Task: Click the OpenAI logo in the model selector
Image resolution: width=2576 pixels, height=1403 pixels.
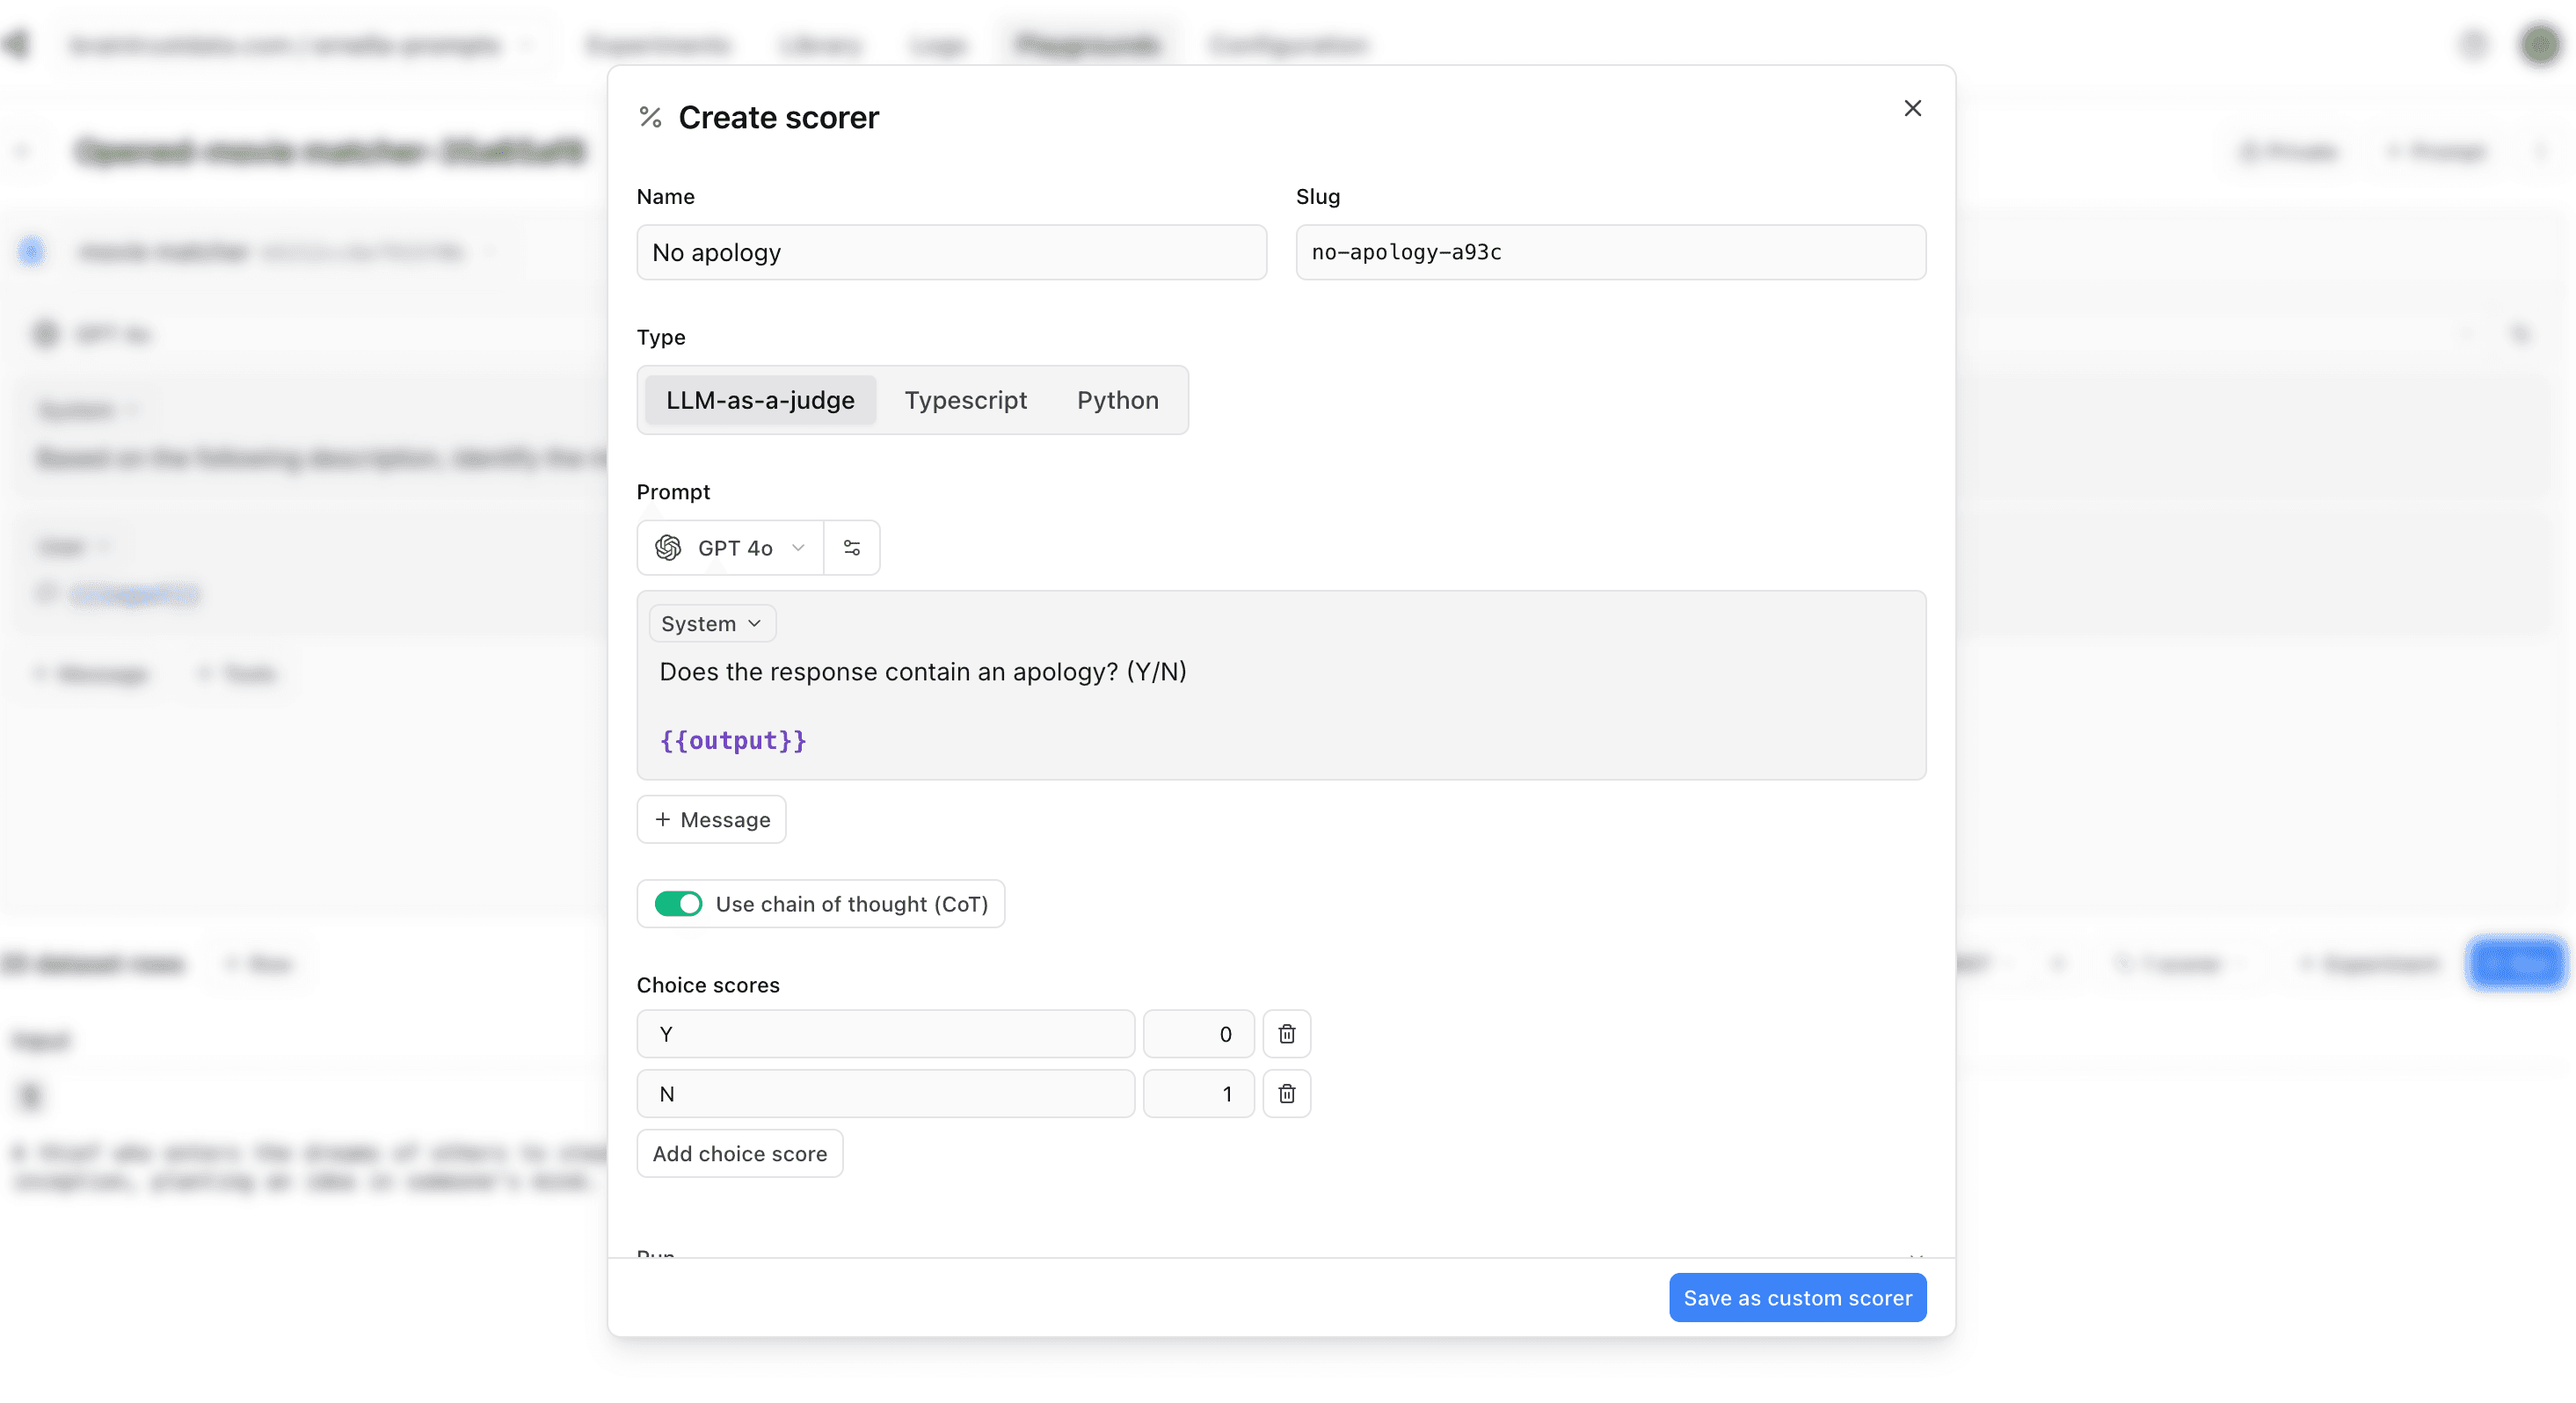Action: (x=668, y=547)
